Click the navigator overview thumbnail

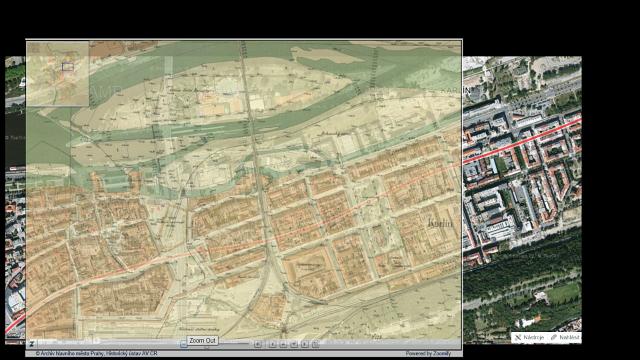click(x=58, y=73)
